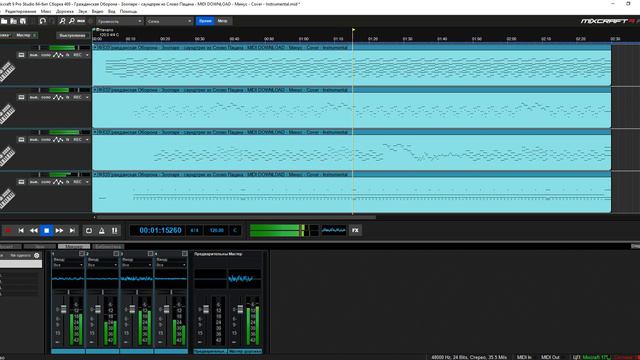Click the horizontal timeline scrollbar

(236, 217)
